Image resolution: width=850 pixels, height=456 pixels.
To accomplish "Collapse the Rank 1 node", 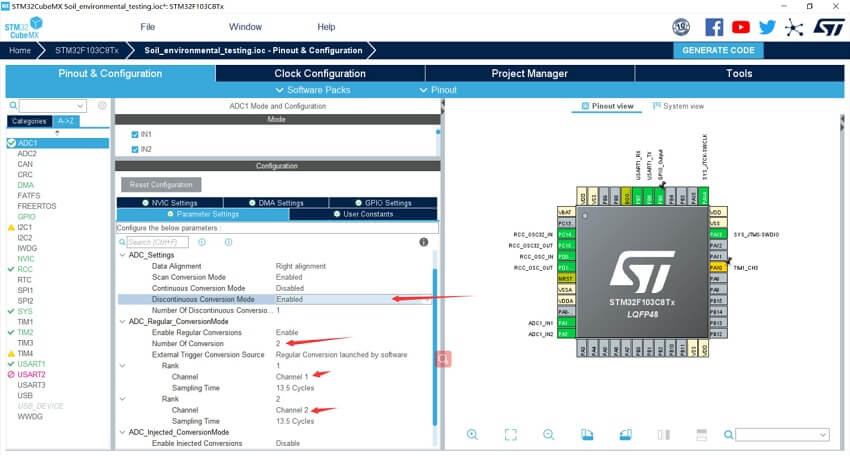I will pos(122,366).
